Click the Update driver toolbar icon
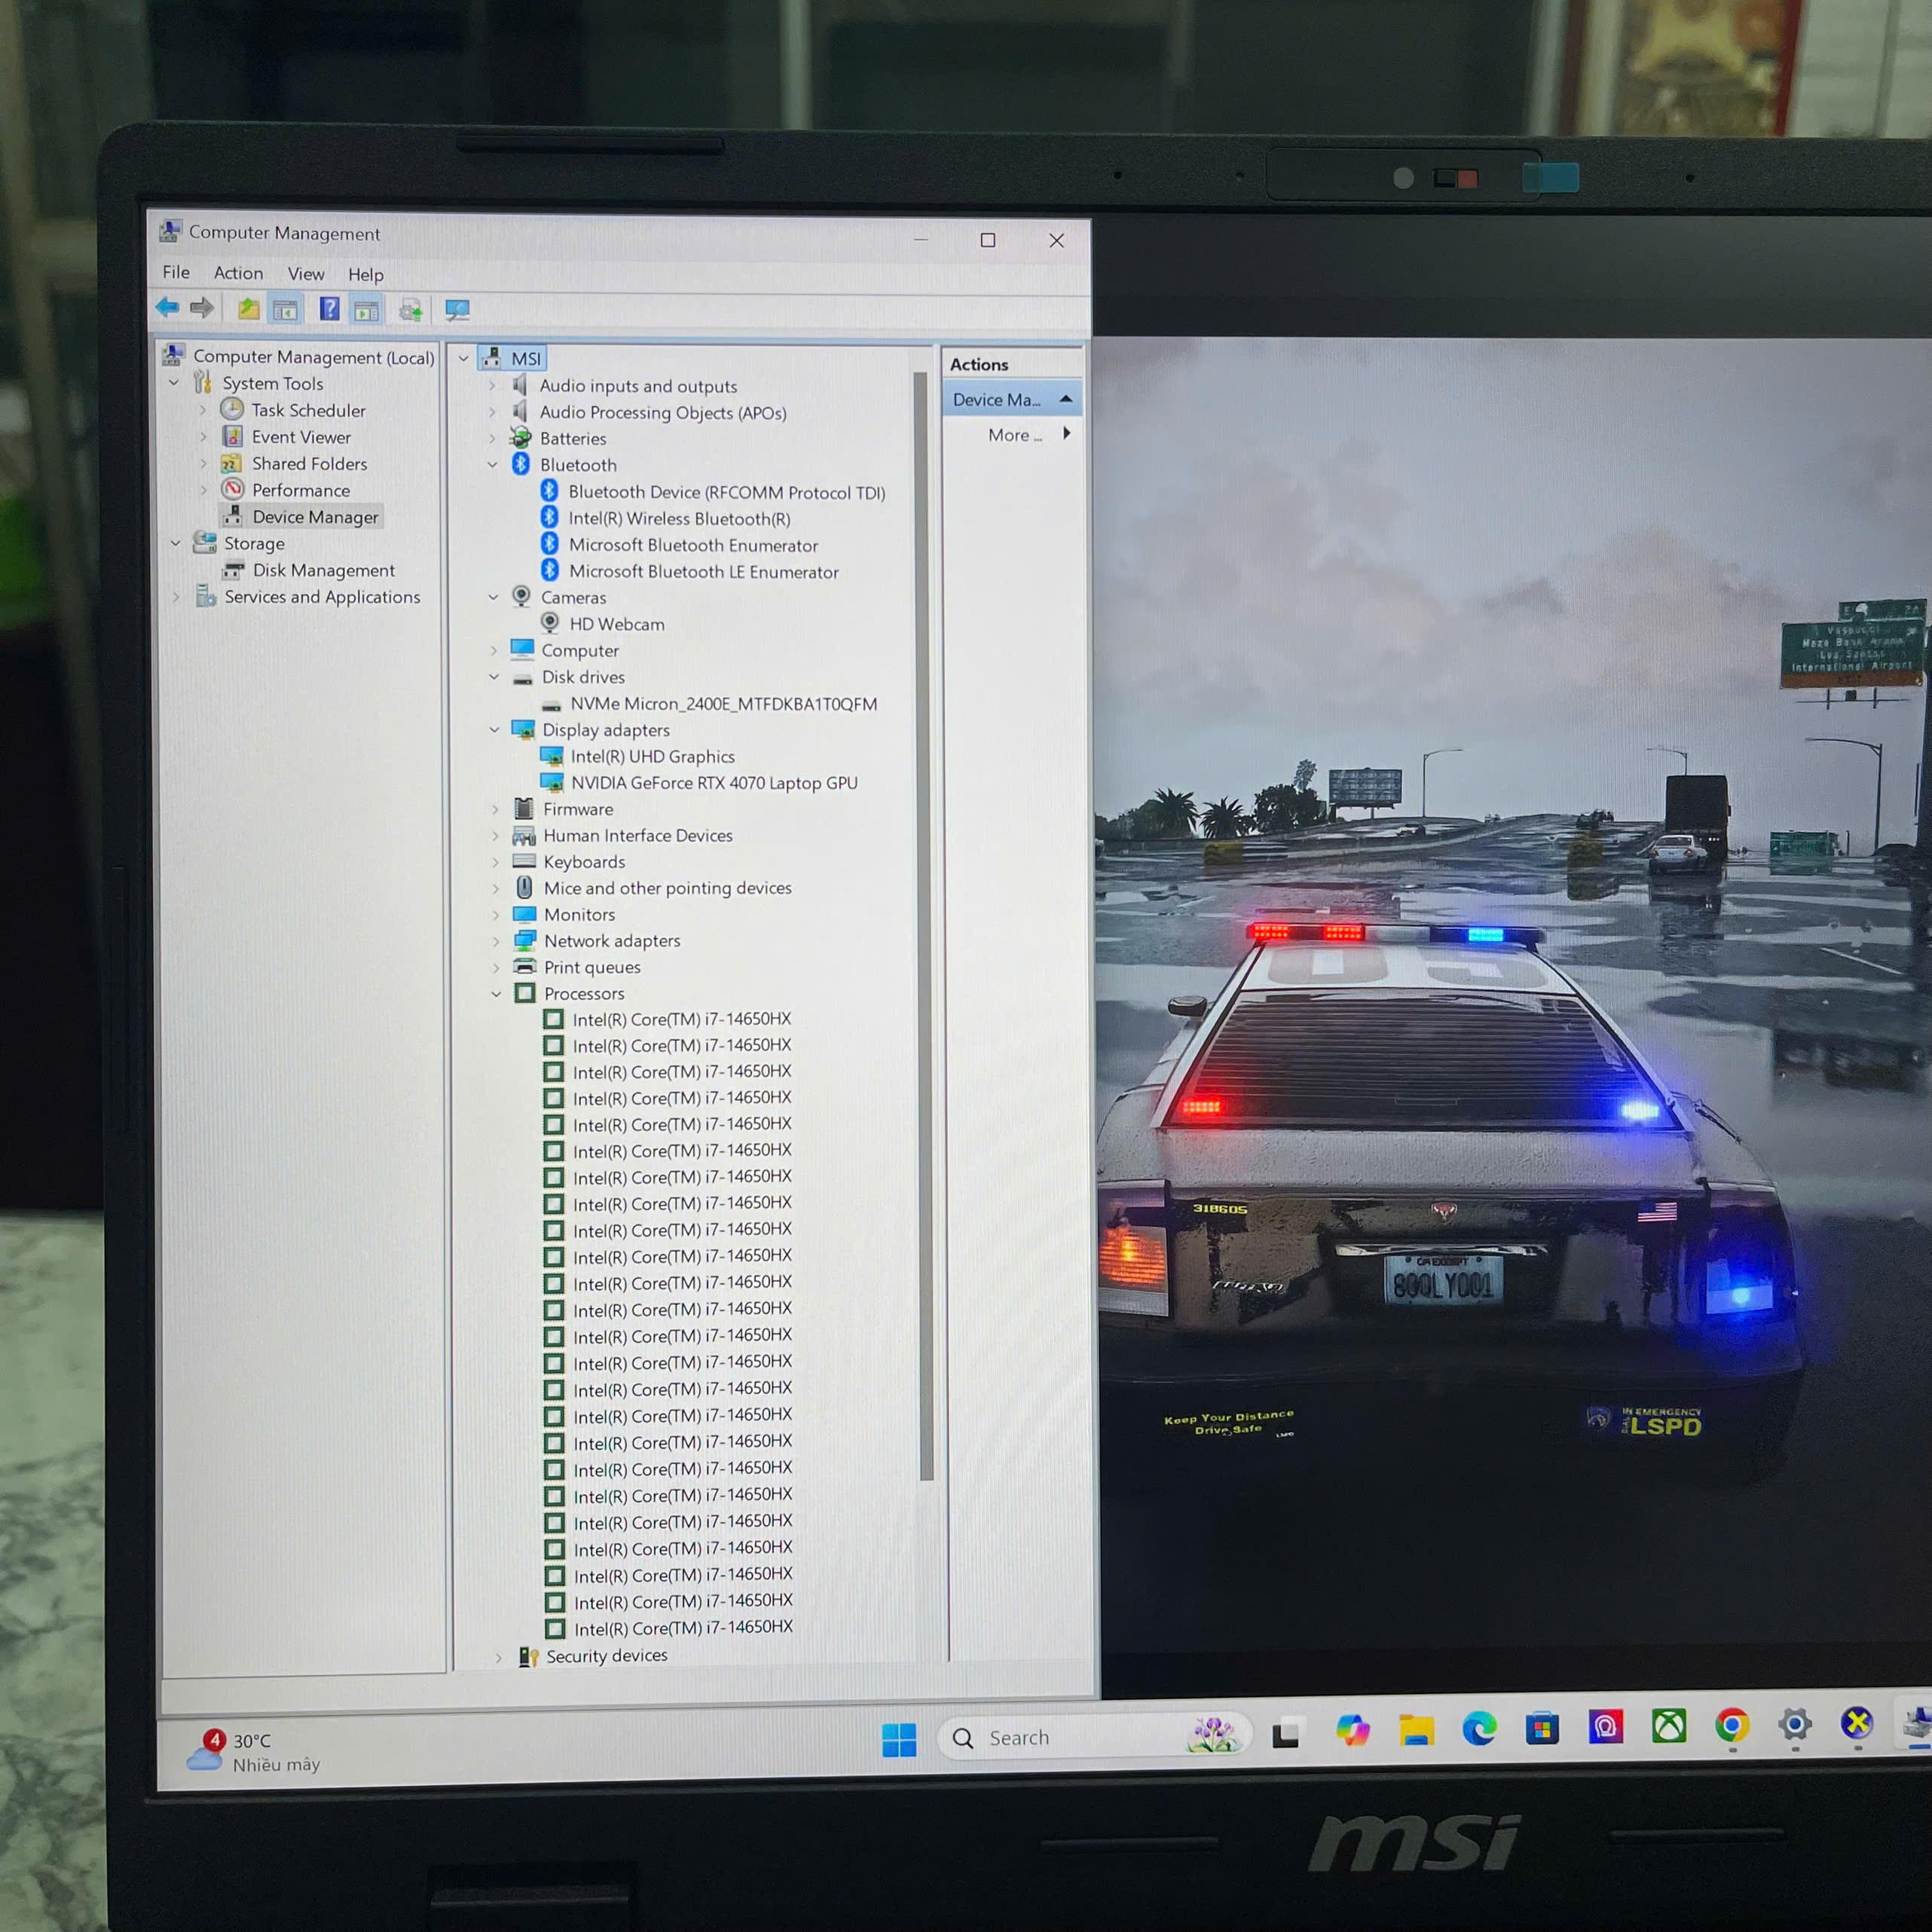Screen dimensions: 1932x1932 pos(411,311)
